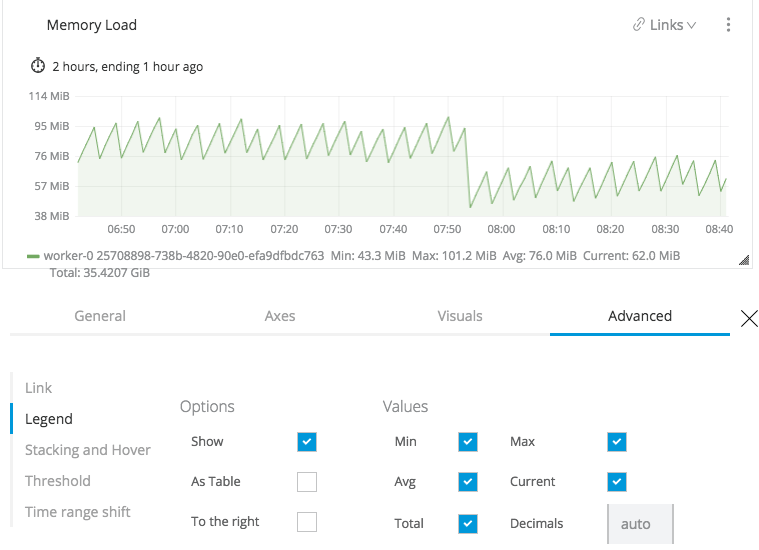Click the Decimals auto input field
This screenshot has height=550, width=759.
coord(640,523)
